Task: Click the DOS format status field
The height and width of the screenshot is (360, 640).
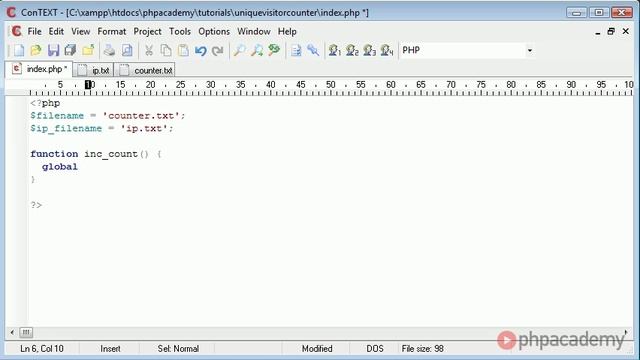Action: (375, 349)
